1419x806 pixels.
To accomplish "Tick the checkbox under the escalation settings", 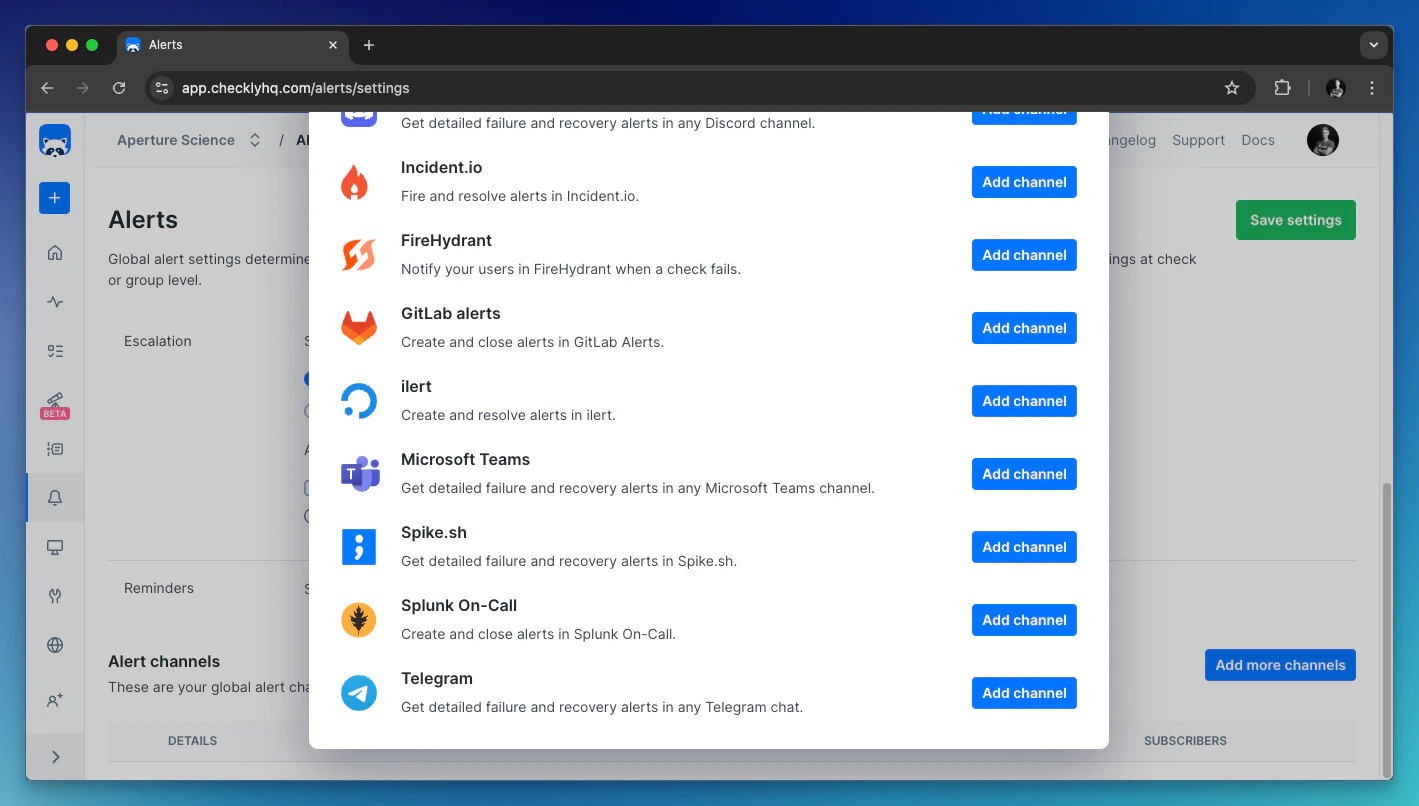I will 307,486.
